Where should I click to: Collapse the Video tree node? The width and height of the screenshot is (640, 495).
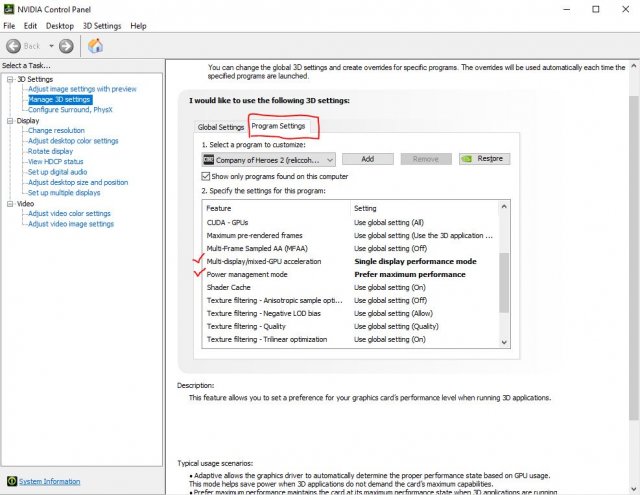click(x=9, y=203)
